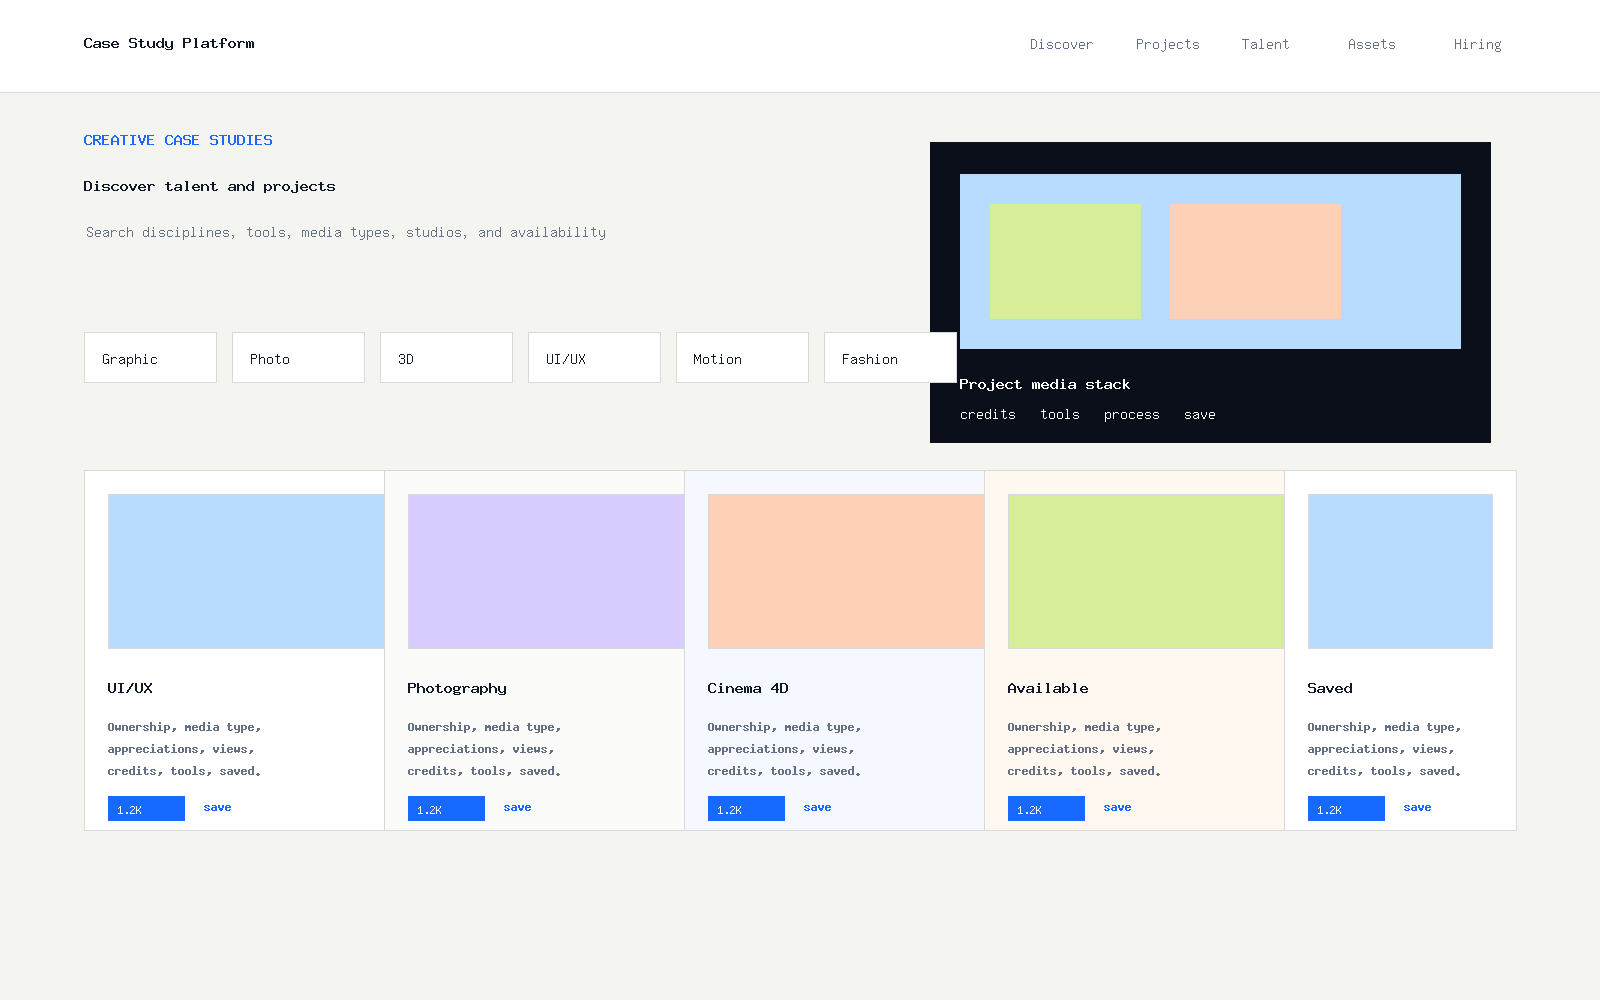Click the 1.2K button on Available card

tap(1046, 808)
